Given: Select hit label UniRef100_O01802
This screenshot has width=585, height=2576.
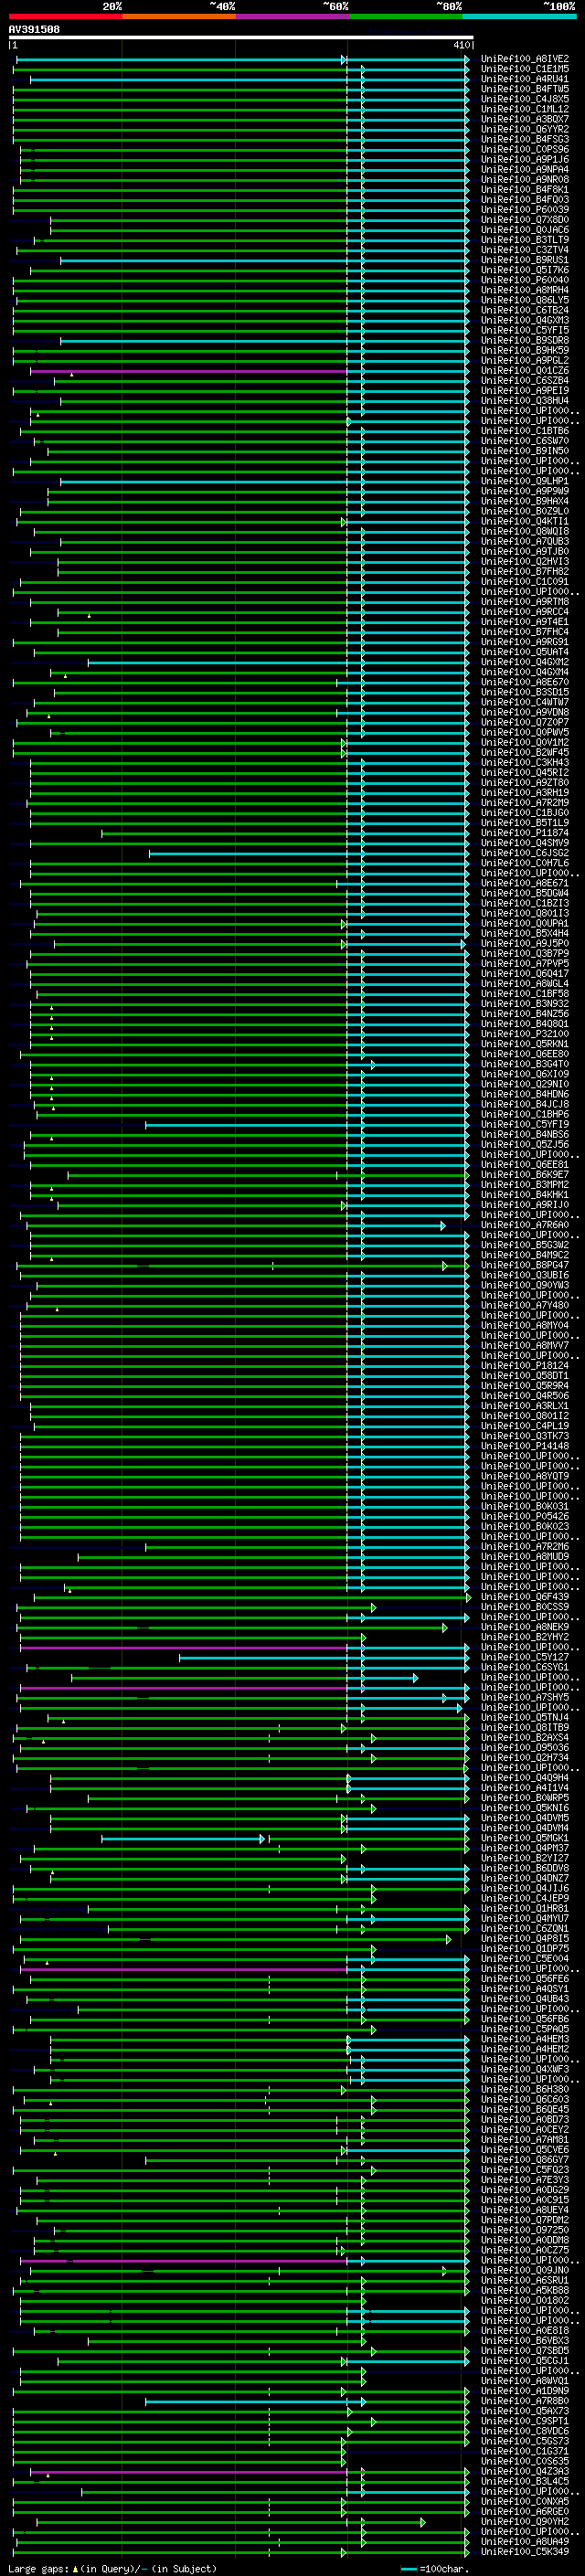Looking at the screenshot, I should coord(524,2301).
